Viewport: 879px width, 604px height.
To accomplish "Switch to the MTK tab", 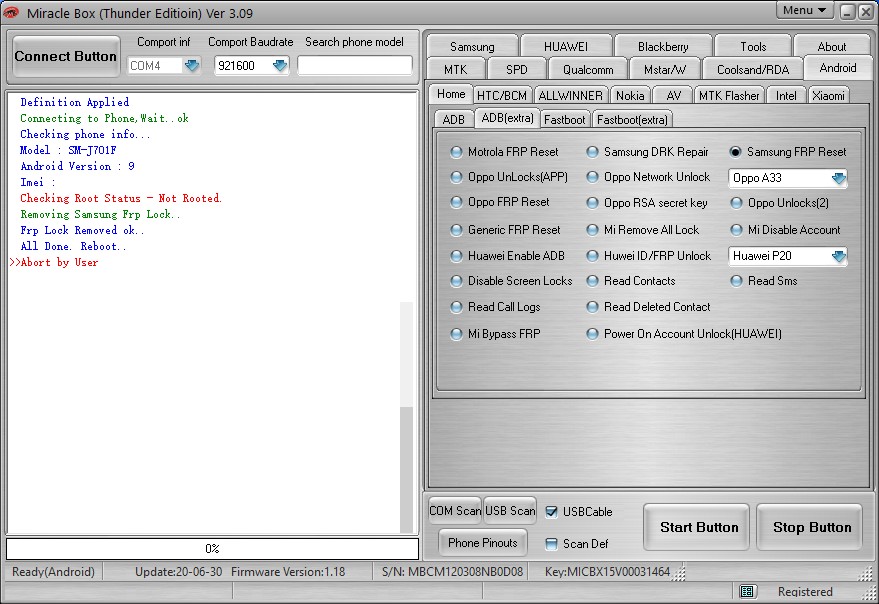I will tap(455, 70).
